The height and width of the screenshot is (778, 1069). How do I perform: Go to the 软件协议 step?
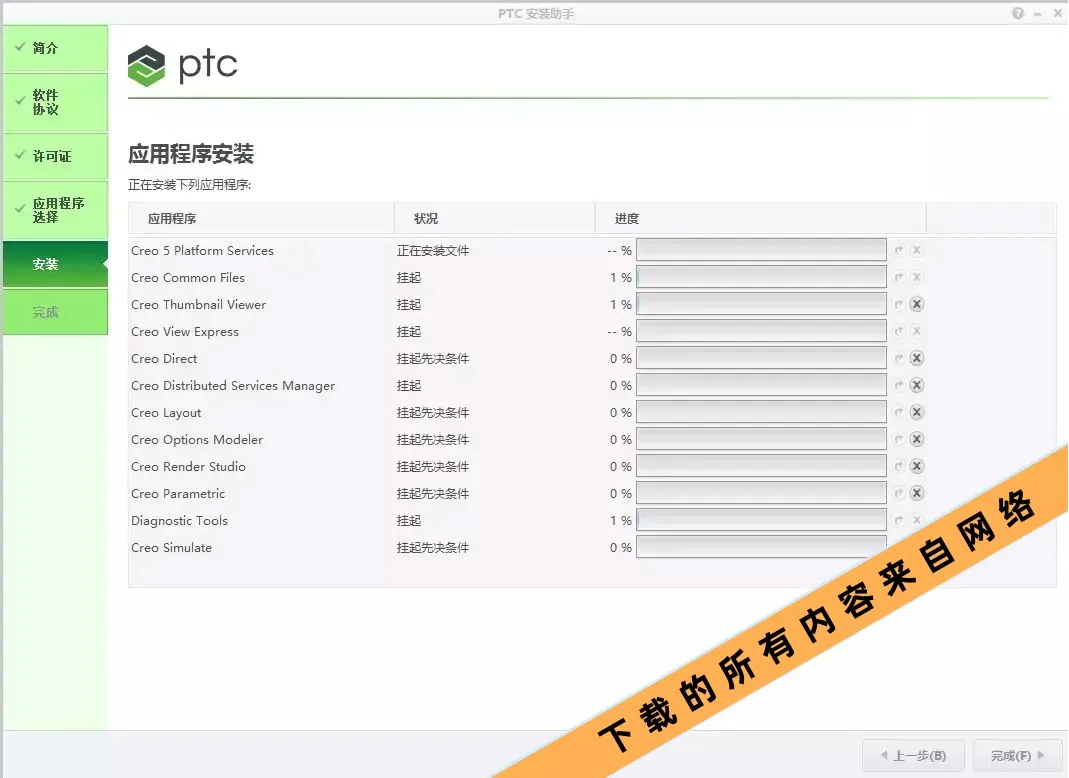55,102
